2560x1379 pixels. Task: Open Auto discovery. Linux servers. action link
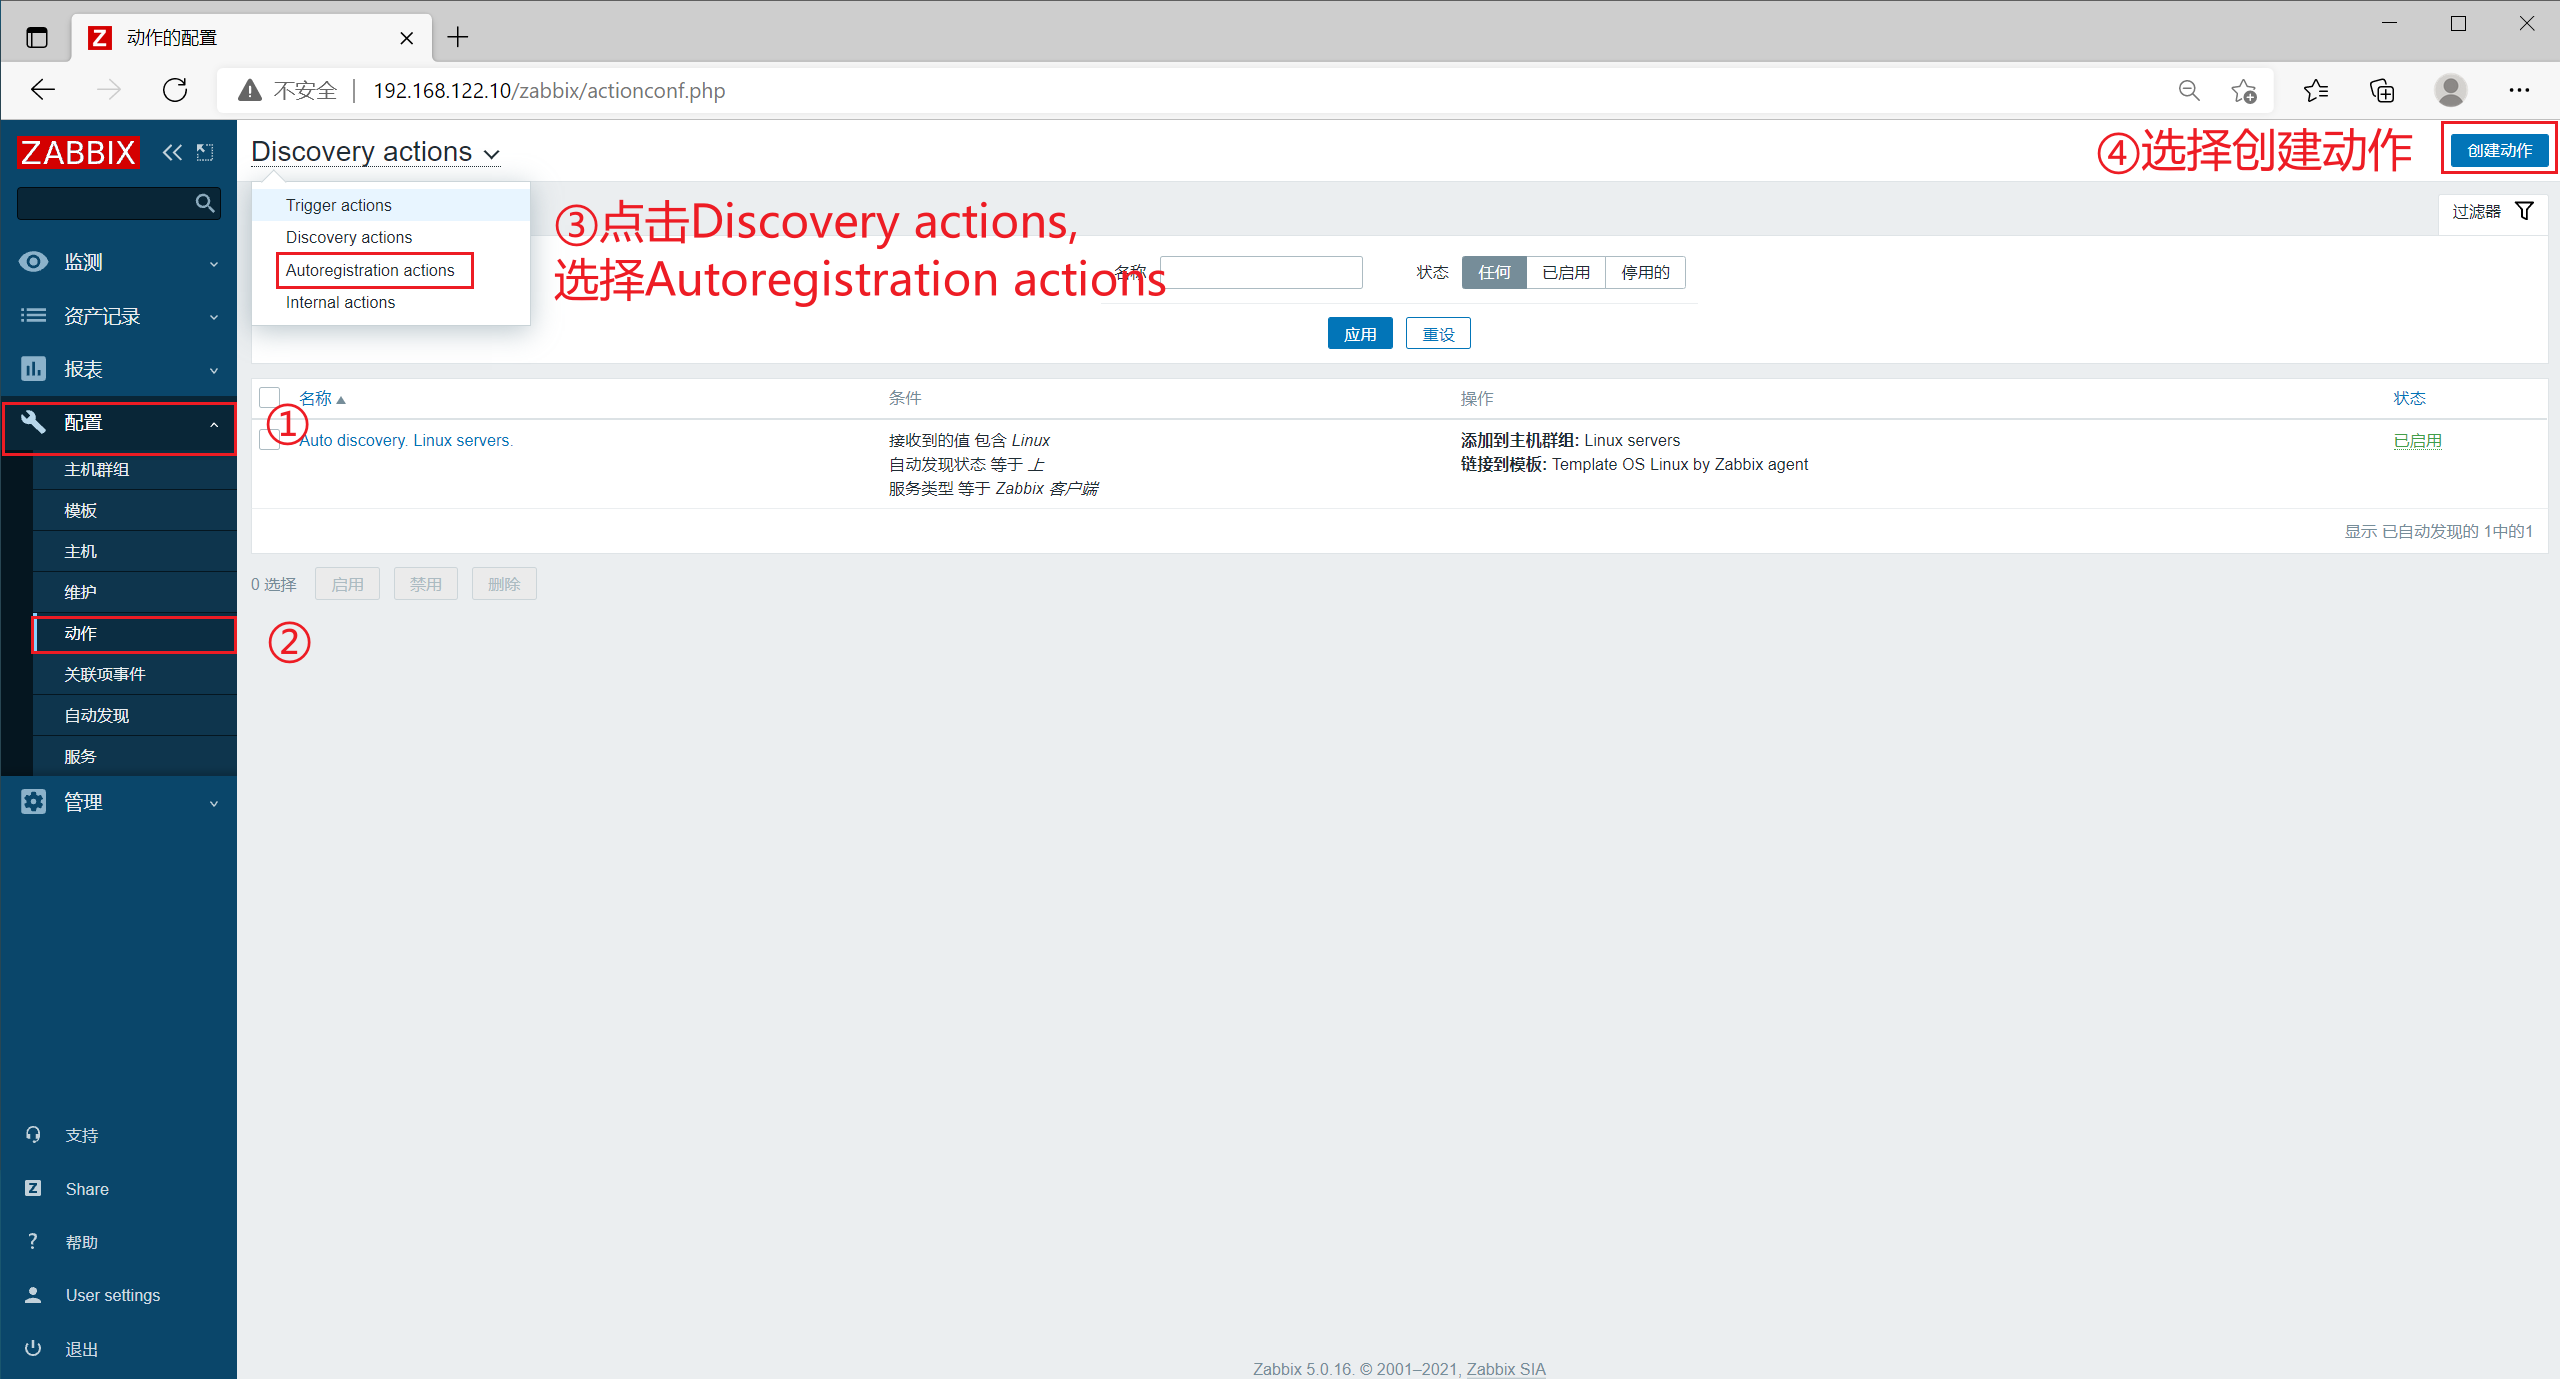click(x=406, y=440)
